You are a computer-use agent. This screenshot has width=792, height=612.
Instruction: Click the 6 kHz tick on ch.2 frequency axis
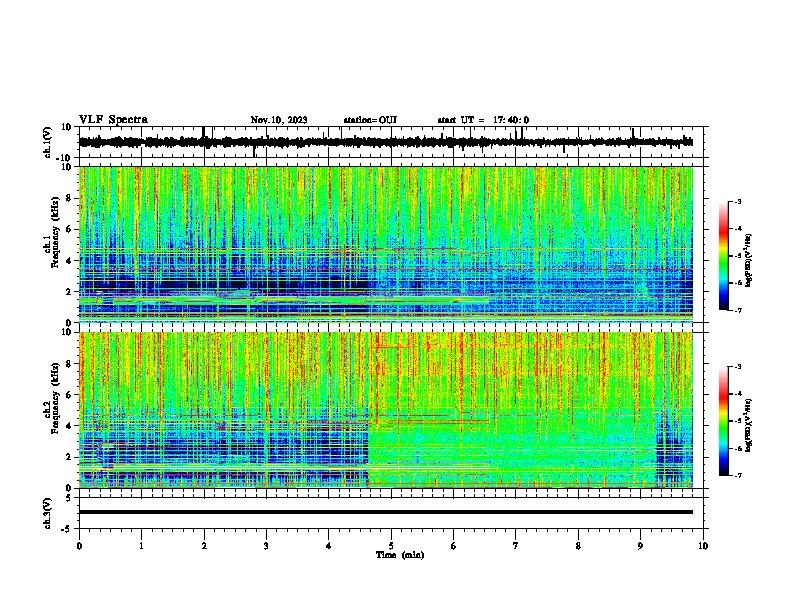coord(69,395)
